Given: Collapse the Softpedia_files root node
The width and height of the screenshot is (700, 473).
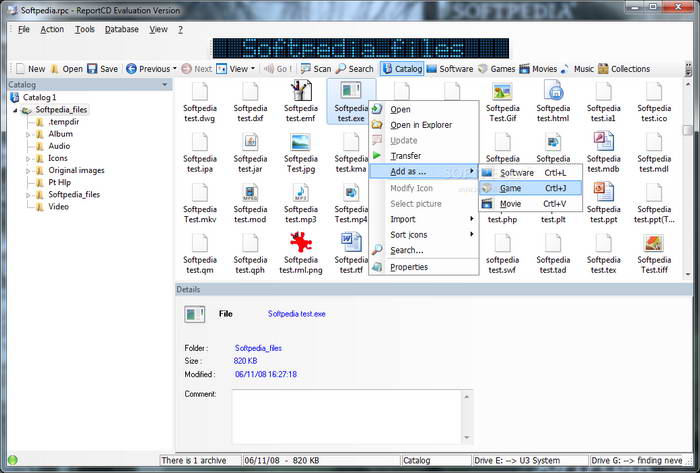Looking at the screenshot, I should (15, 110).
